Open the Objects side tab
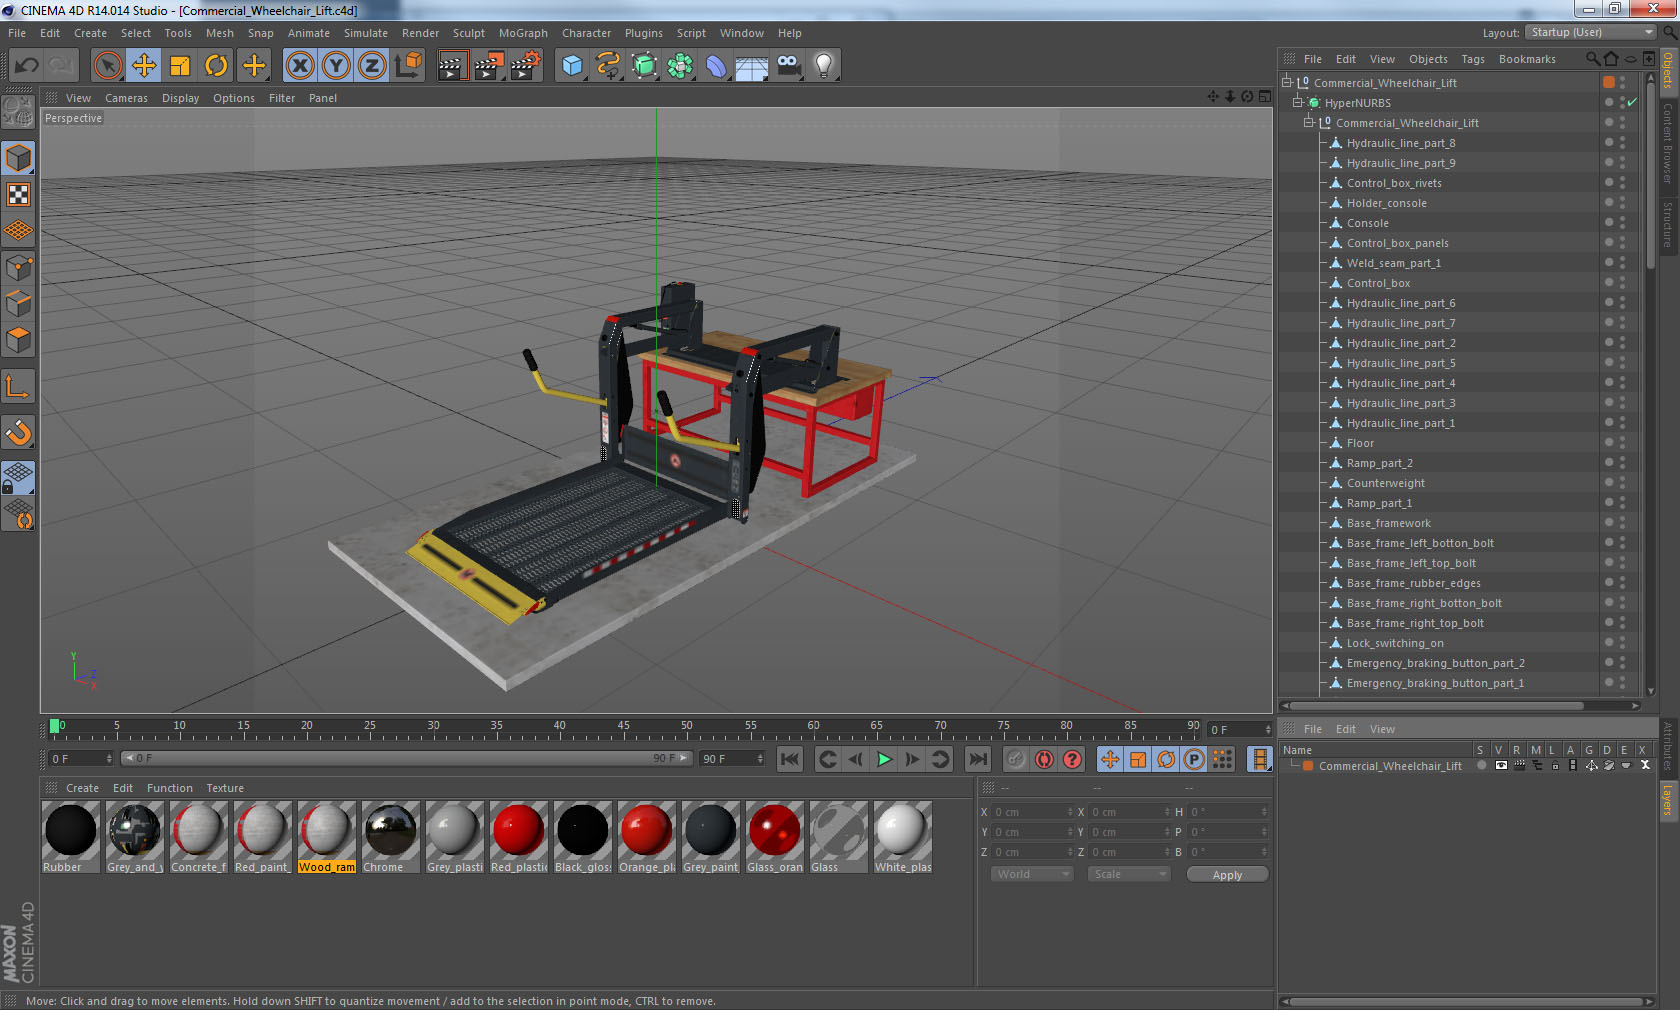This screenshot has height=1010, width=1680. coord(1668,70)
